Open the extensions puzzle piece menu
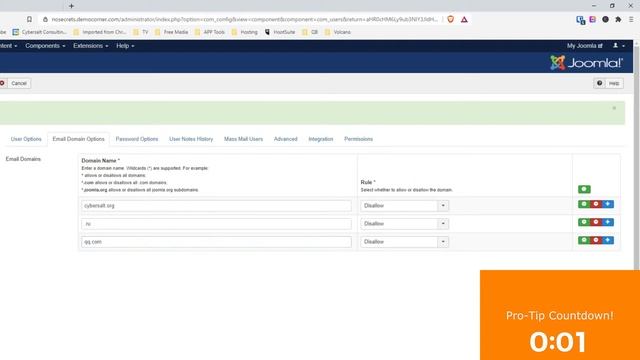The height and width of the screenshot is (360, 640). tap(618, 19)
